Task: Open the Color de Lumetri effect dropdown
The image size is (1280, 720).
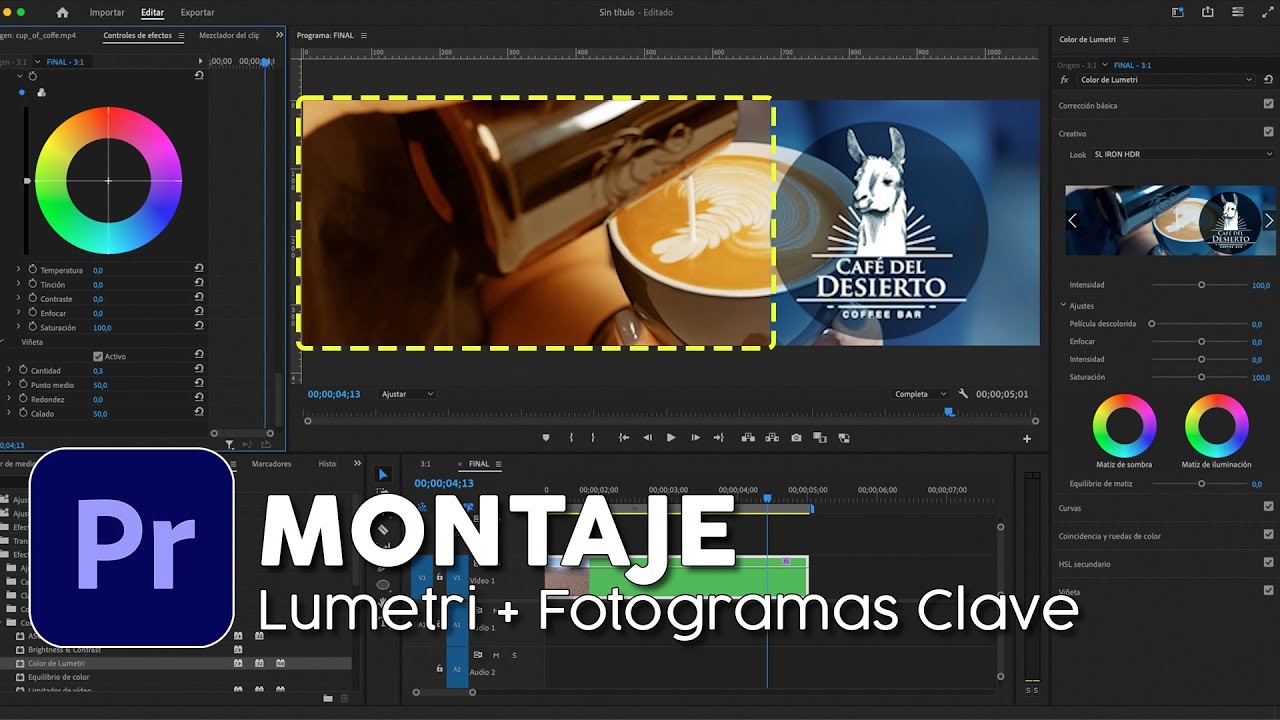Action: [x=1165, y=79]
